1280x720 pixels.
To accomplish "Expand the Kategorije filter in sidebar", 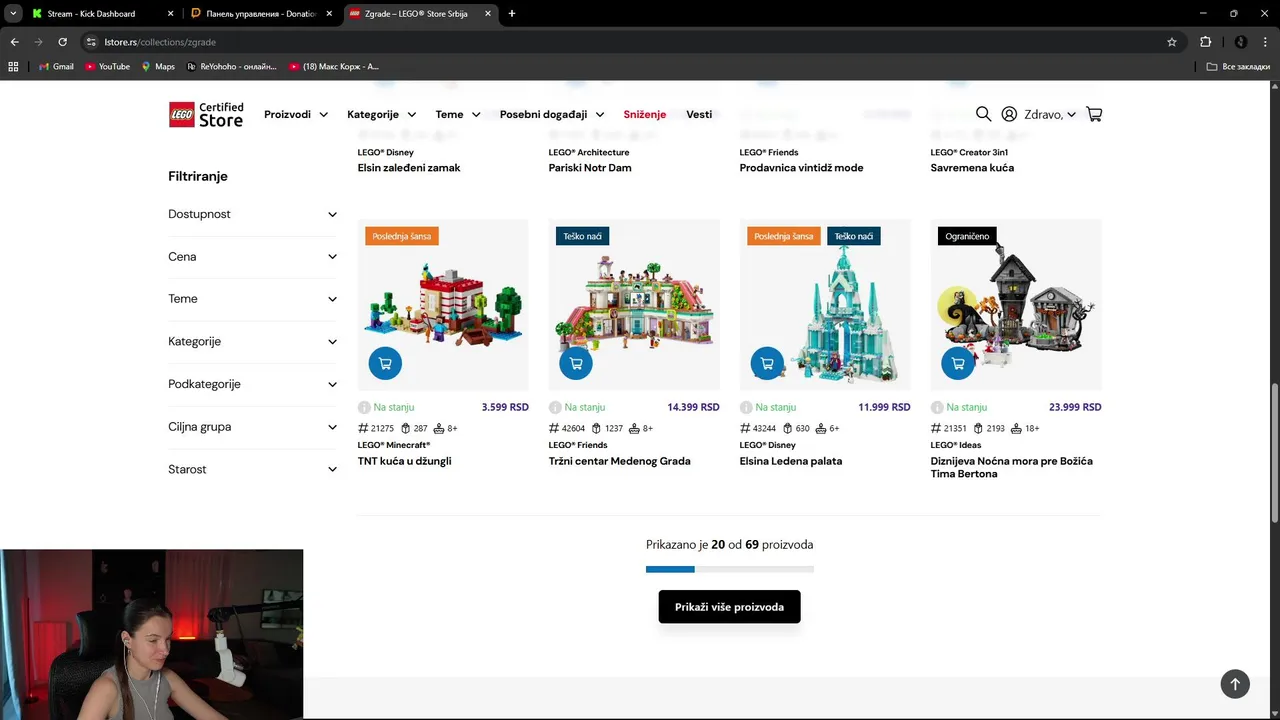I will click(x=253, y=342).
